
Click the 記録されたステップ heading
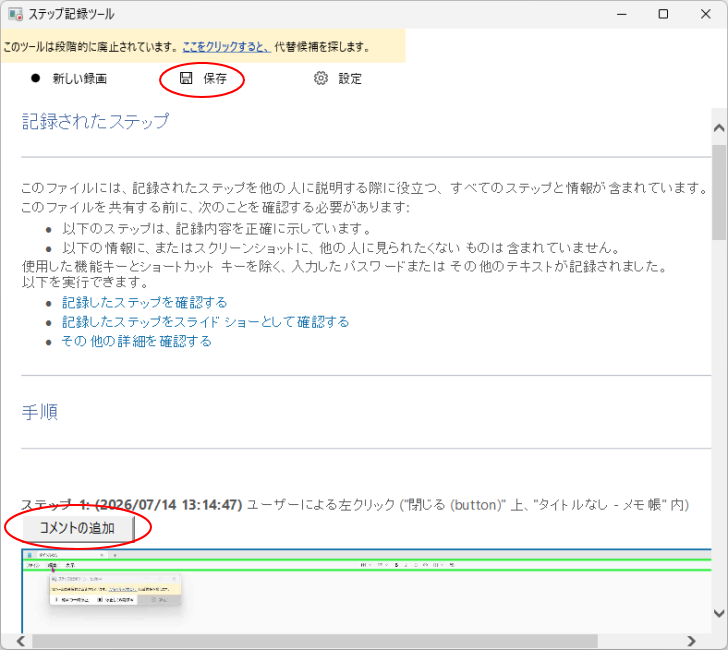pos(95,121)
